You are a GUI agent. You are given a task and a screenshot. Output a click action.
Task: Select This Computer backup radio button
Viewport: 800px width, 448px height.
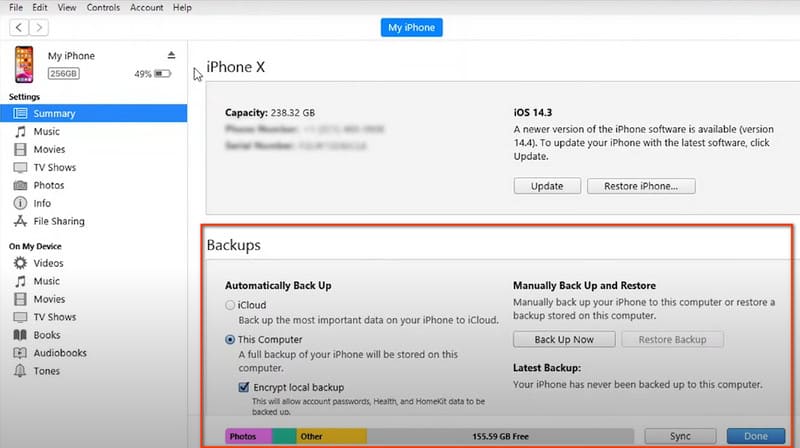(x=231, y=340)
